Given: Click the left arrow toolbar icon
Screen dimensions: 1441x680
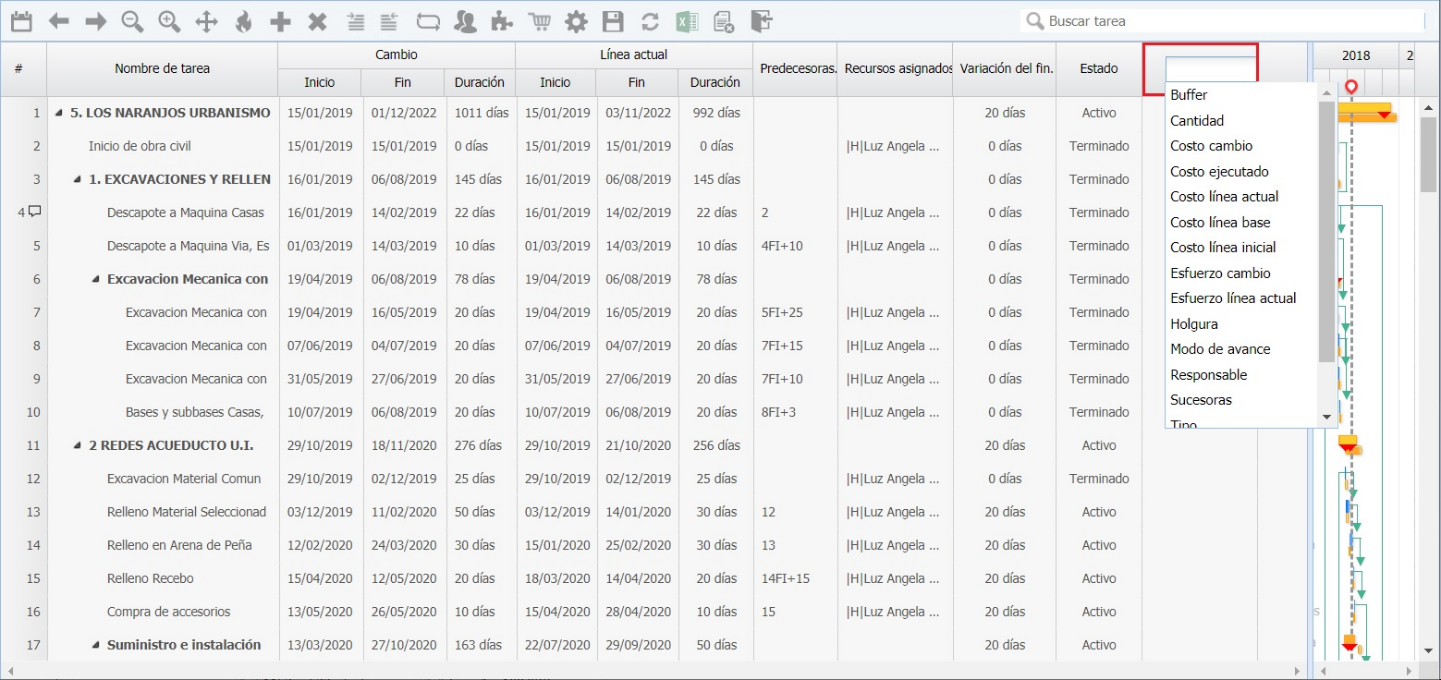Looking at the screenshot, I should (59, 21).
